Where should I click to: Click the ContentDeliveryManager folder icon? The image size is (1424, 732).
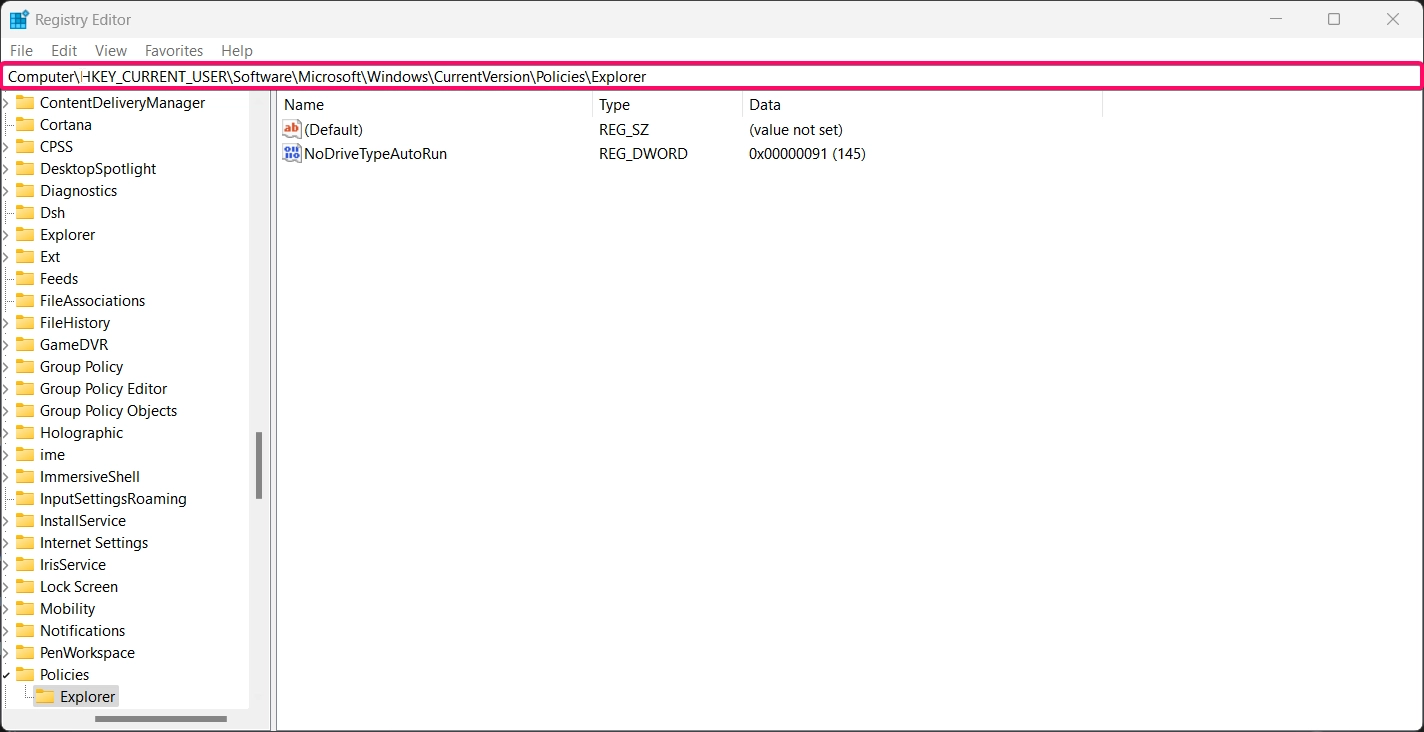[x=25, y=102]
